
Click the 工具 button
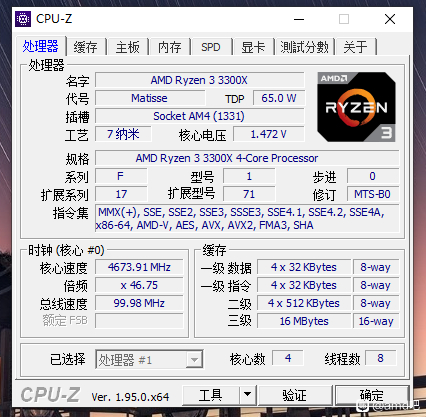211,395
